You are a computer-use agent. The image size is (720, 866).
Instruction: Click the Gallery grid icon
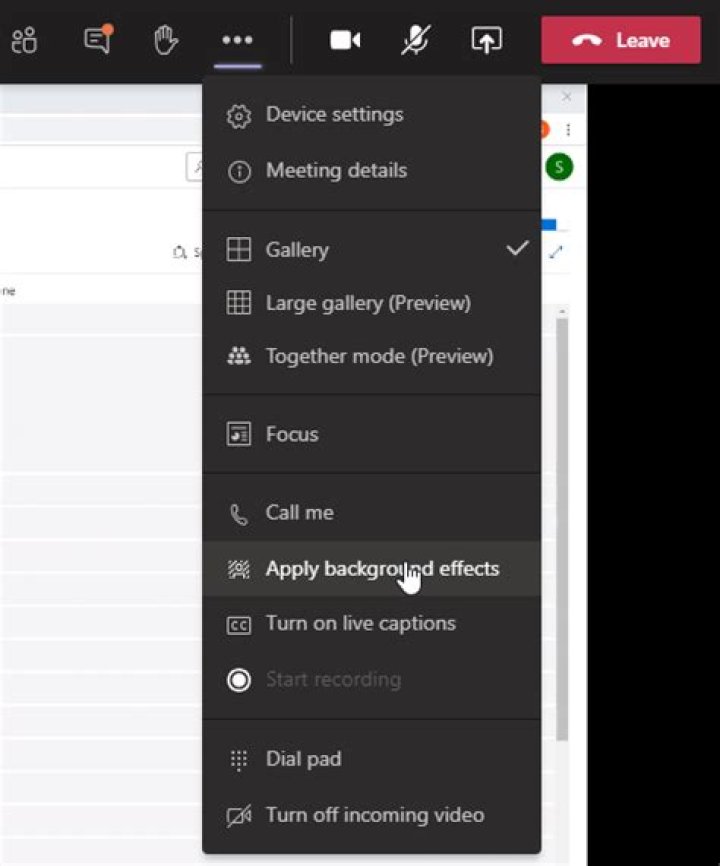click(239, 250)
